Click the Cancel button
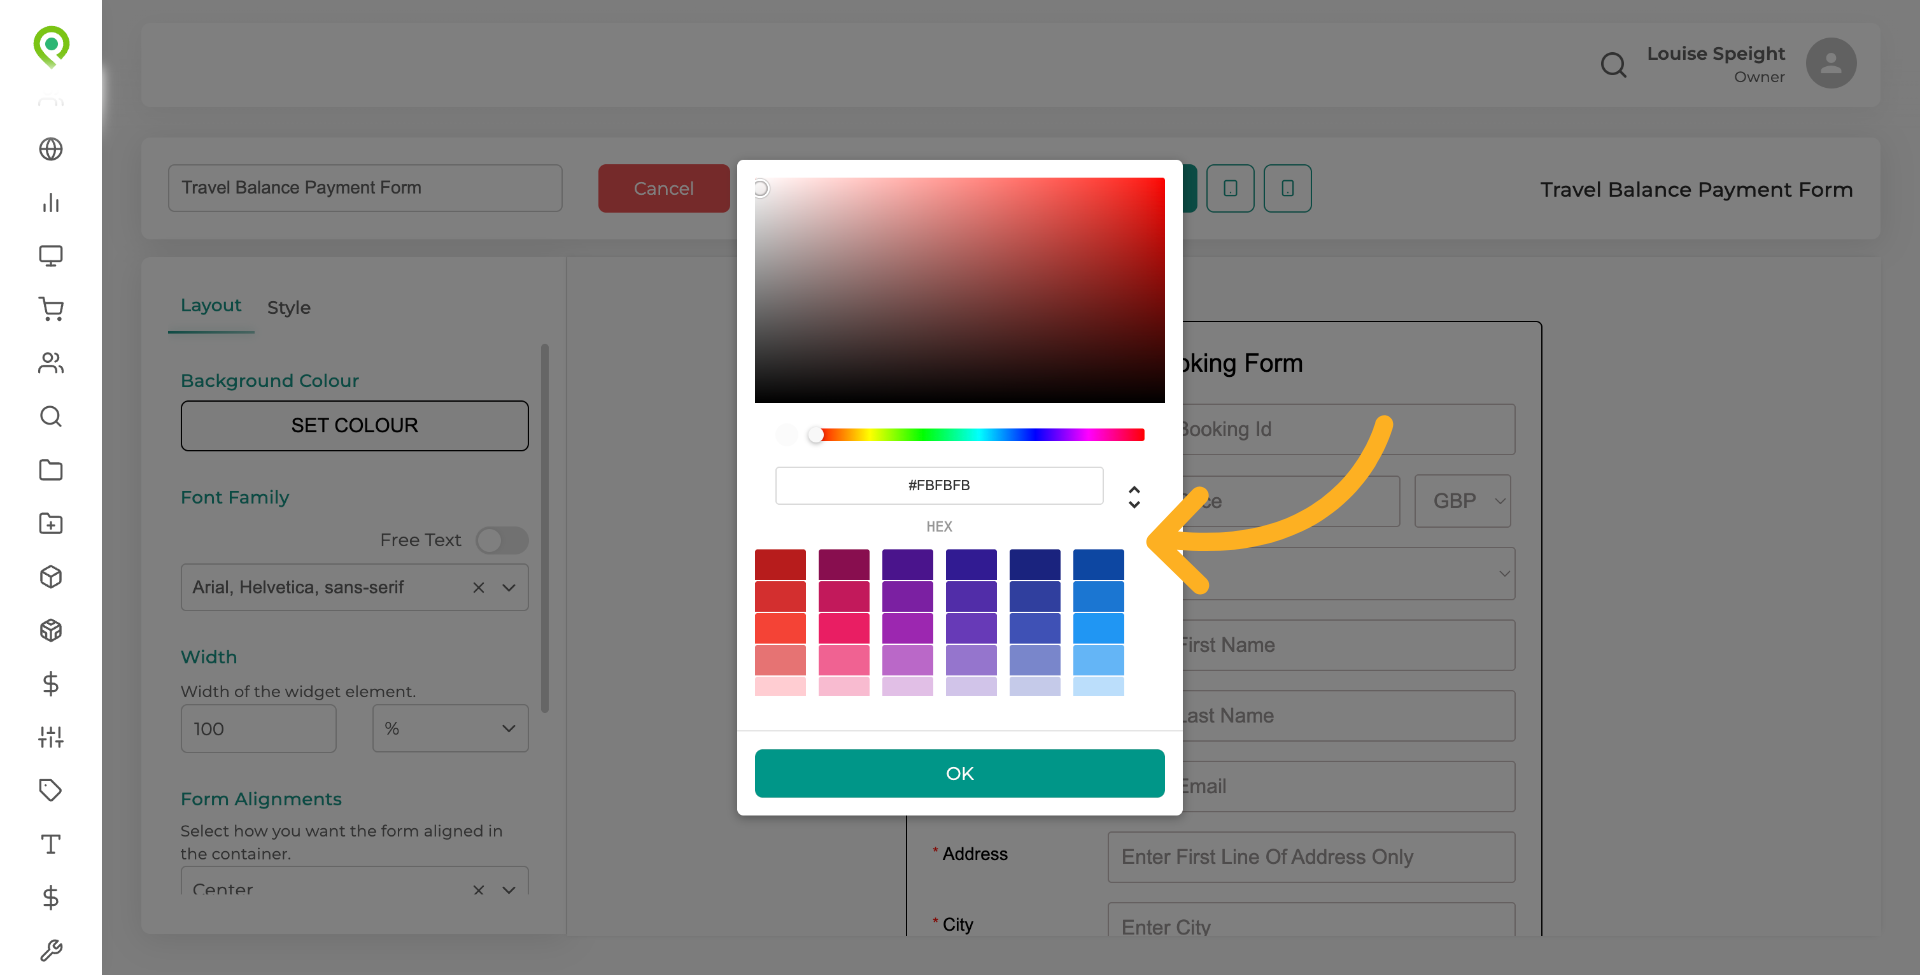 [x=663, y=188]
